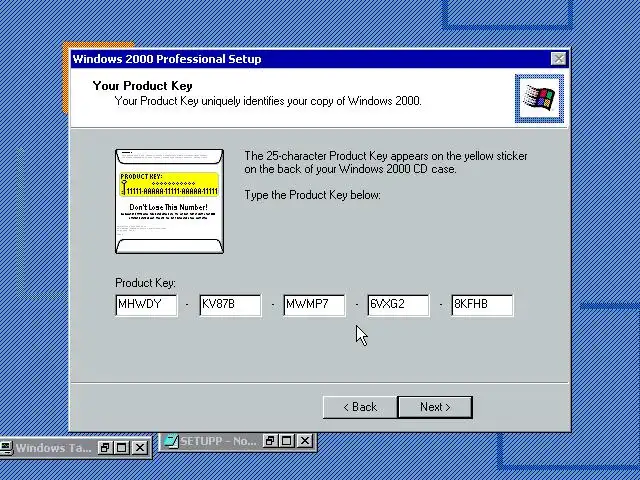
Task: Click the "Product Key:" label
Action: [145, 283]
